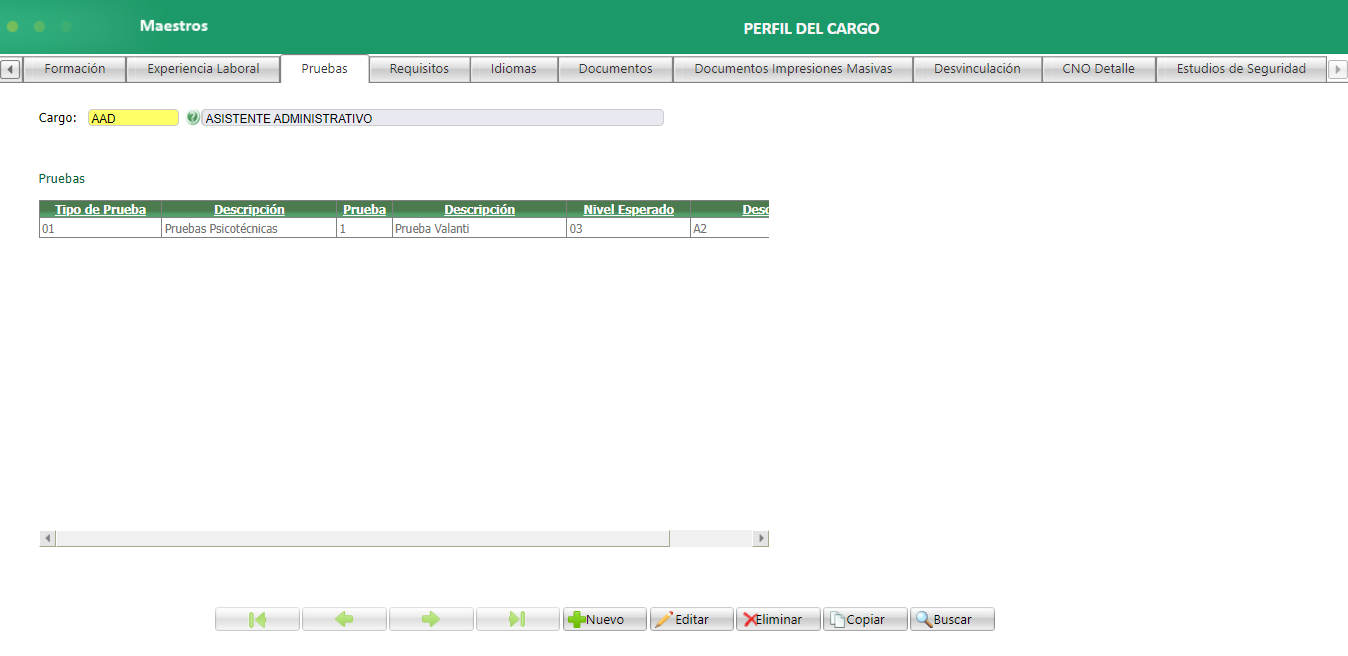This screenshot has height=656, width=1348.
Task: Click the horizontal scrollbar thumb under table
Action: click(362, 538)
